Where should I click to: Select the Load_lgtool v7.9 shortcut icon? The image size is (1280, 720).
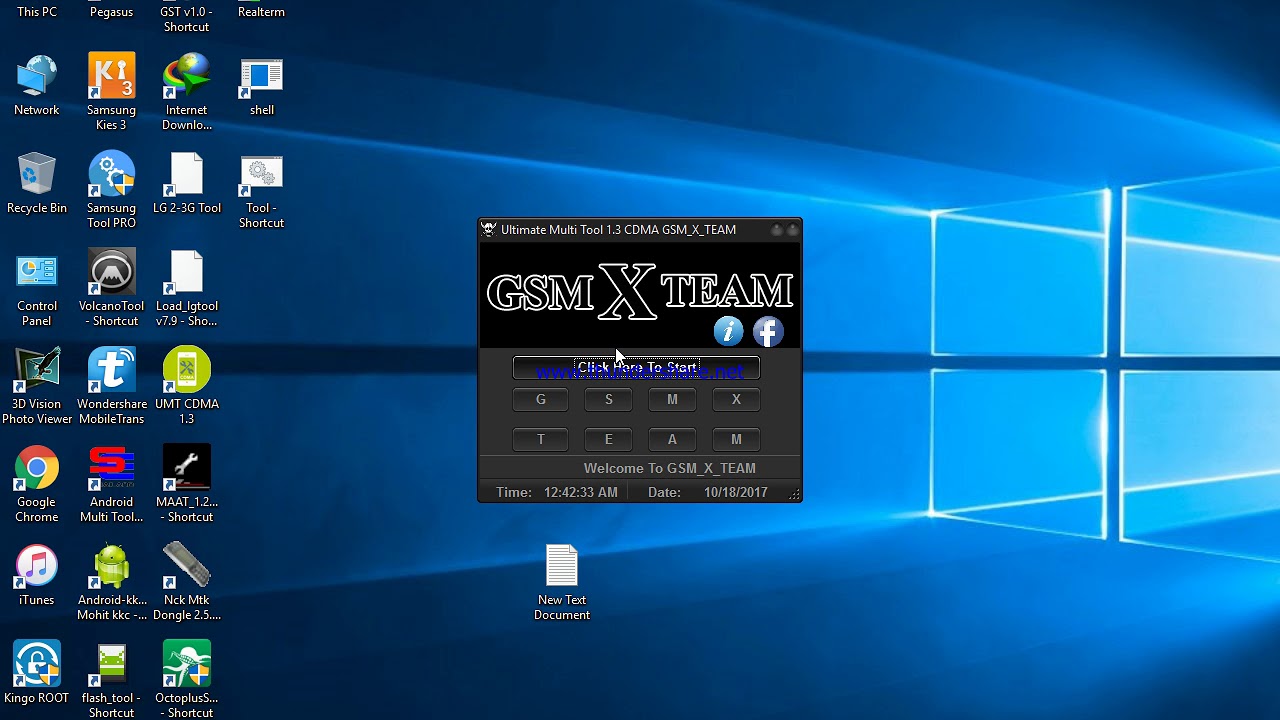(187, 288)
